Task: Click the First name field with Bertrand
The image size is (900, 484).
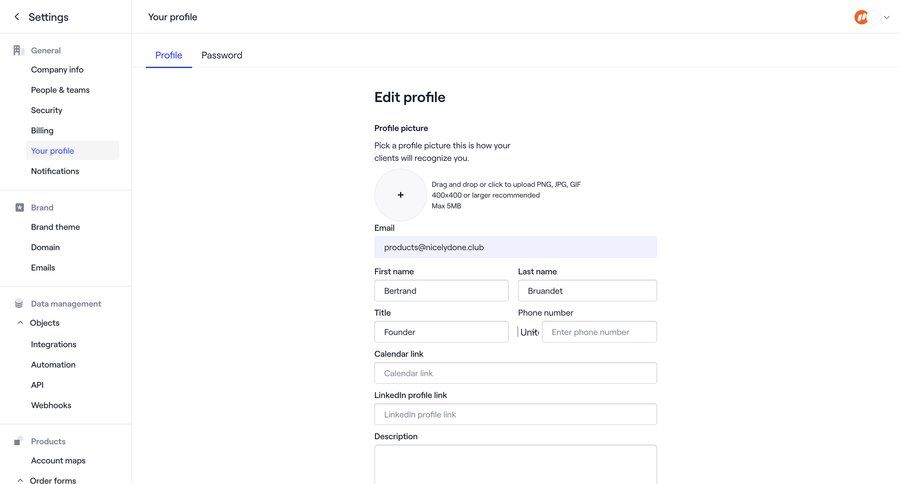Action: (x=441, y=291)
